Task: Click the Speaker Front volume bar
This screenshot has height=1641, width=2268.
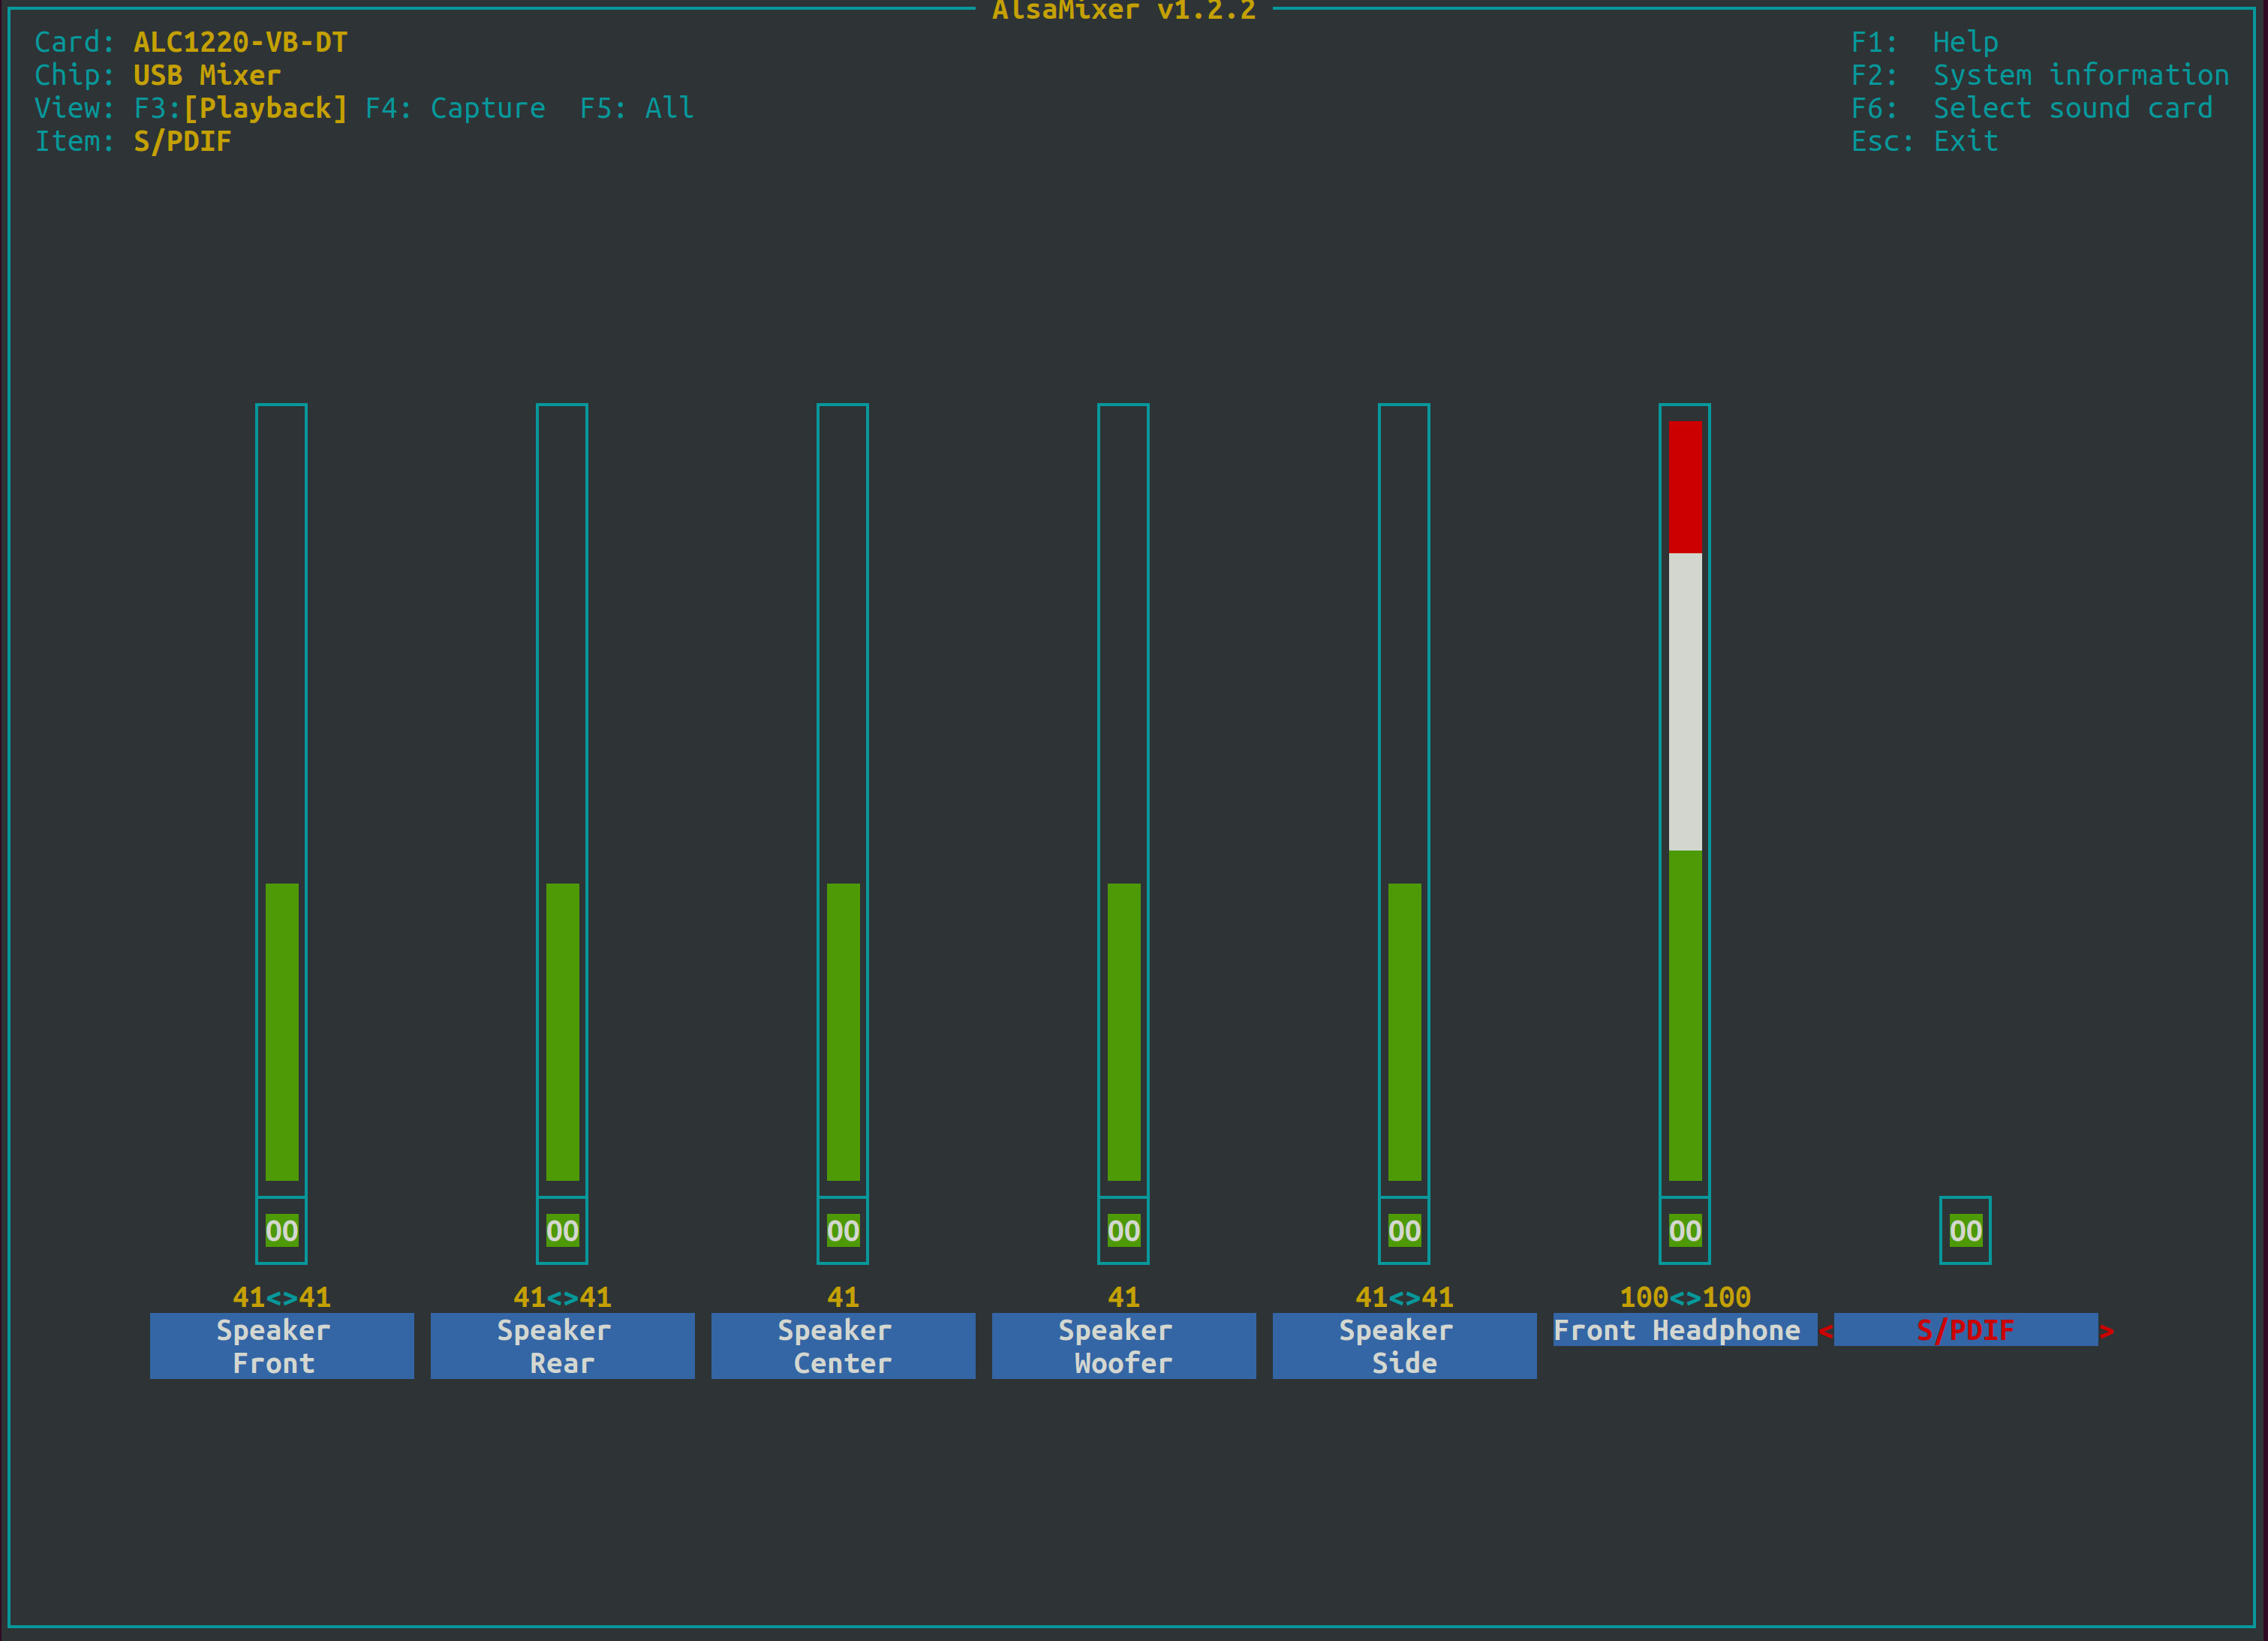Action: (x=281, y=1030)
